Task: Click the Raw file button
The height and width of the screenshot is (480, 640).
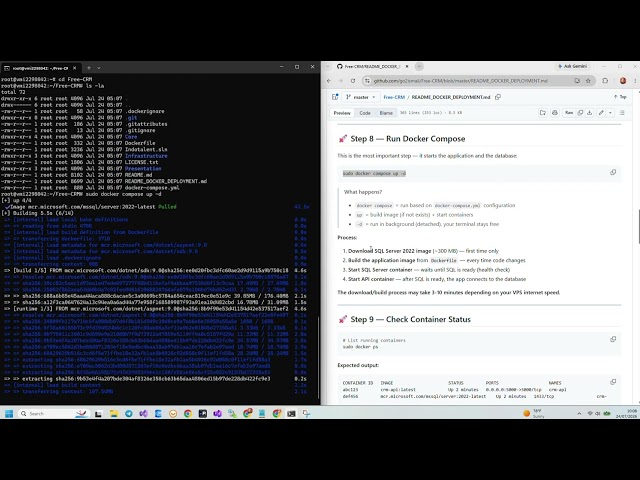Action: coord(569,113)
